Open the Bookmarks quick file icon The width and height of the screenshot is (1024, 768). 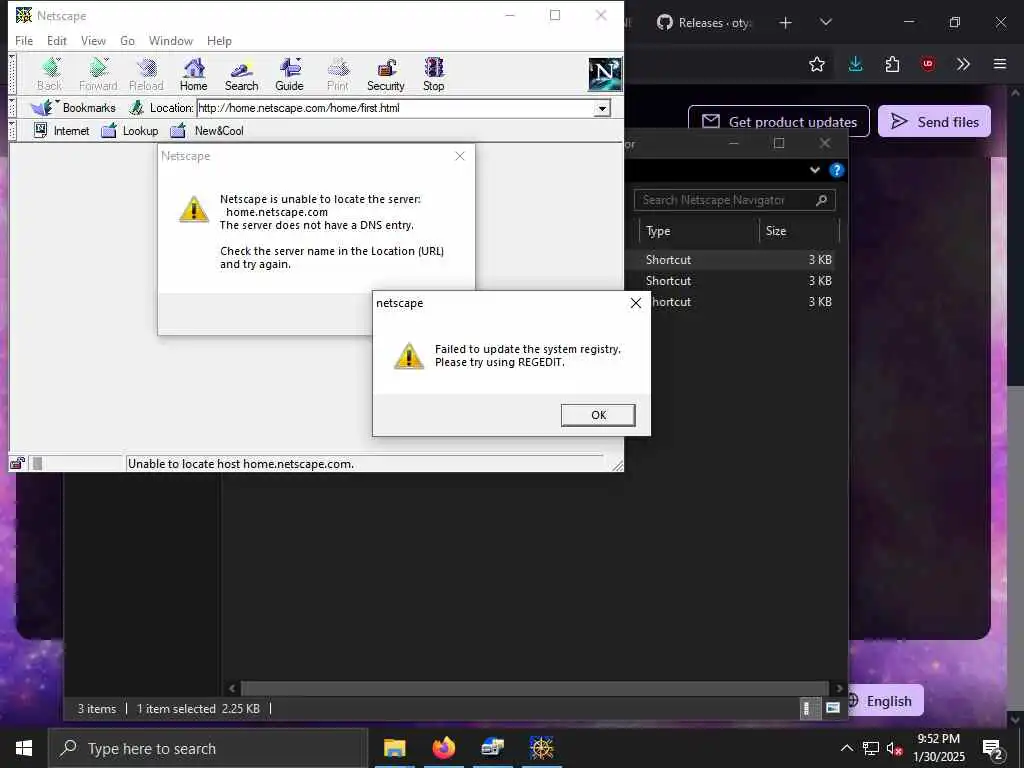pyautogui.click(x=43, y=108)
